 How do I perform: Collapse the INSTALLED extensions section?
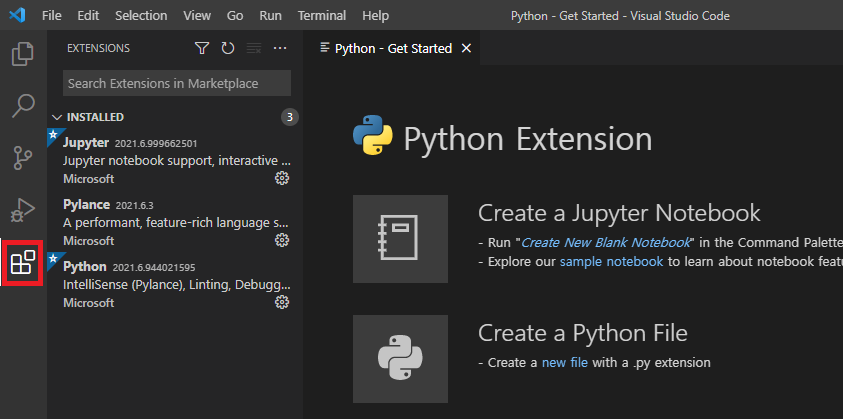(56, 117)
